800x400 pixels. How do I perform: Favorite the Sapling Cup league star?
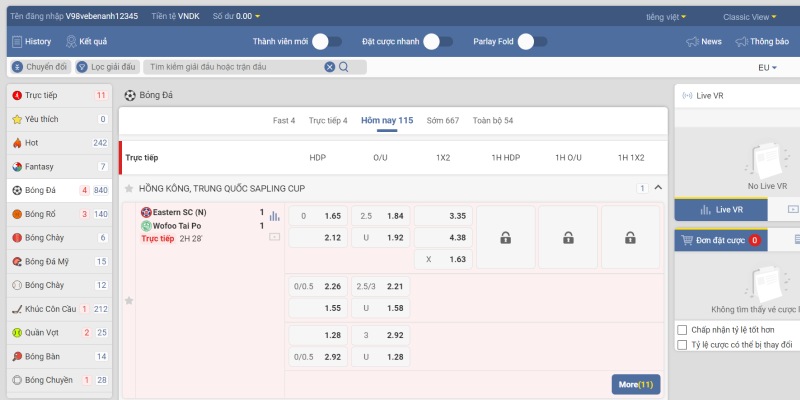coord(129,188)
